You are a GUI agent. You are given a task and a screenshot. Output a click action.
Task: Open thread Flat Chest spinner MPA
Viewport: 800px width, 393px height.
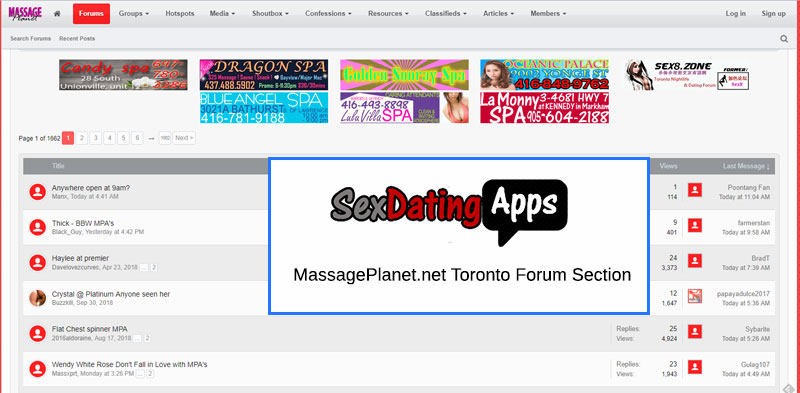pyautogui.click(x=90, y=329)
